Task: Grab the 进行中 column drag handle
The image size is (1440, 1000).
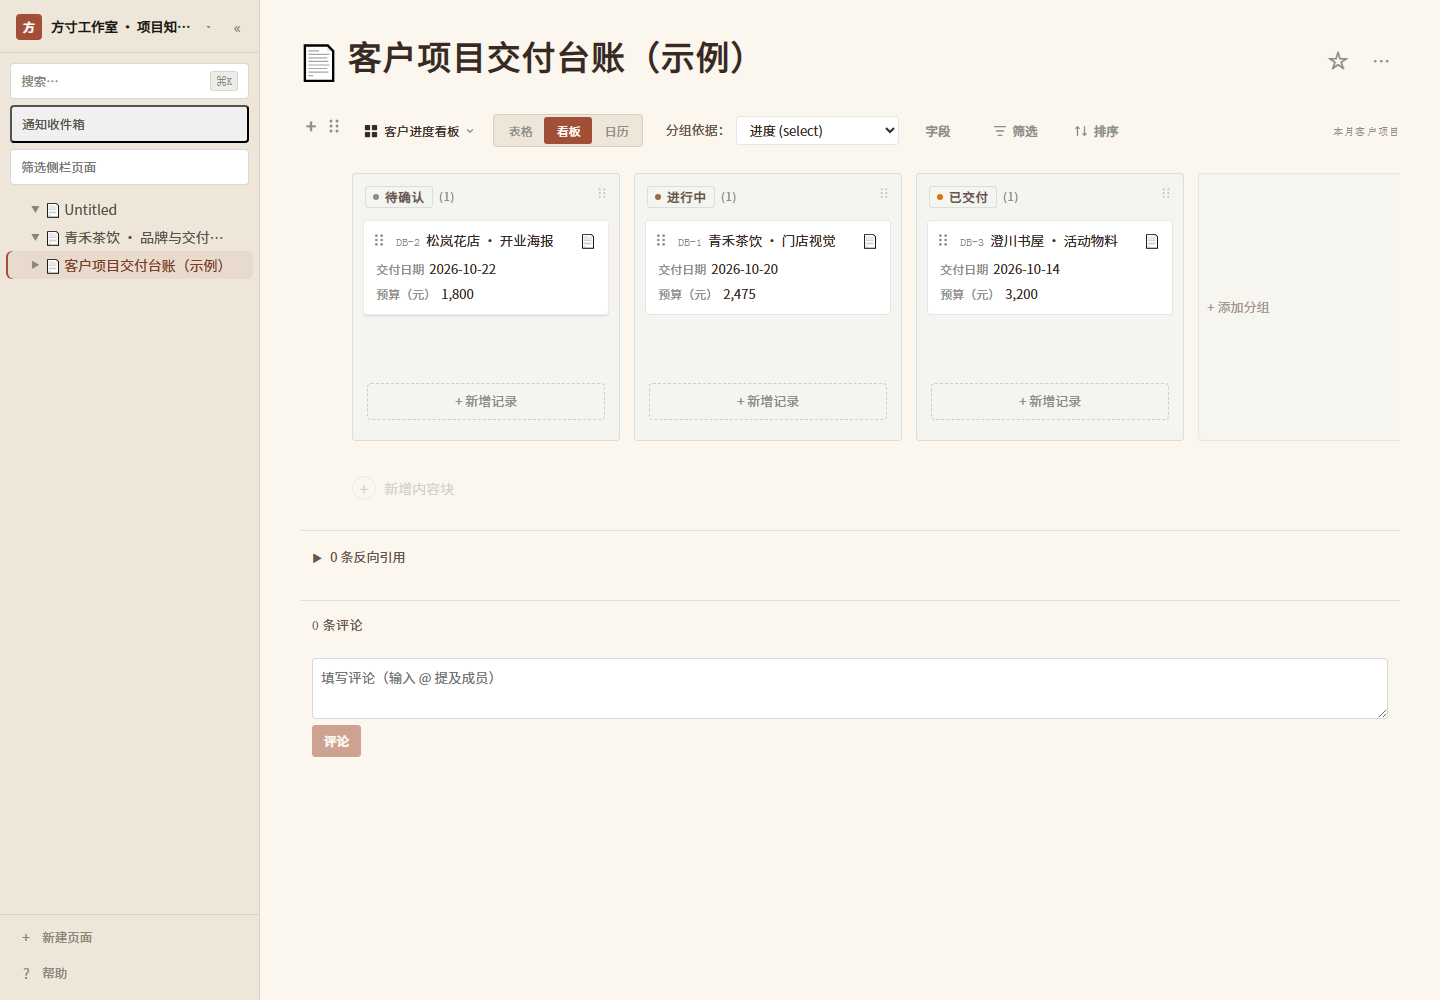Action: coord(884,193)
